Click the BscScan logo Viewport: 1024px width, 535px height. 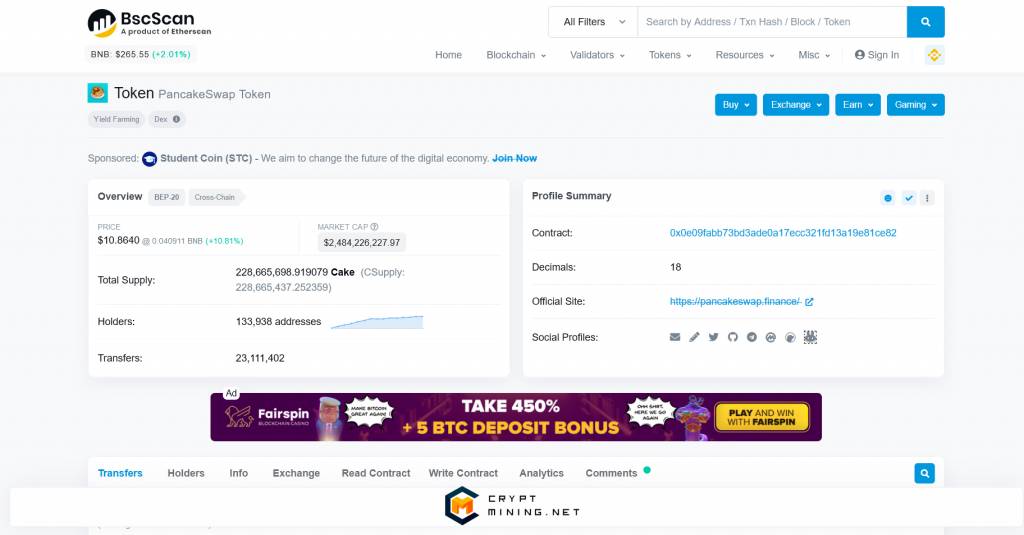pyautogui.click(x=150, y=23)
